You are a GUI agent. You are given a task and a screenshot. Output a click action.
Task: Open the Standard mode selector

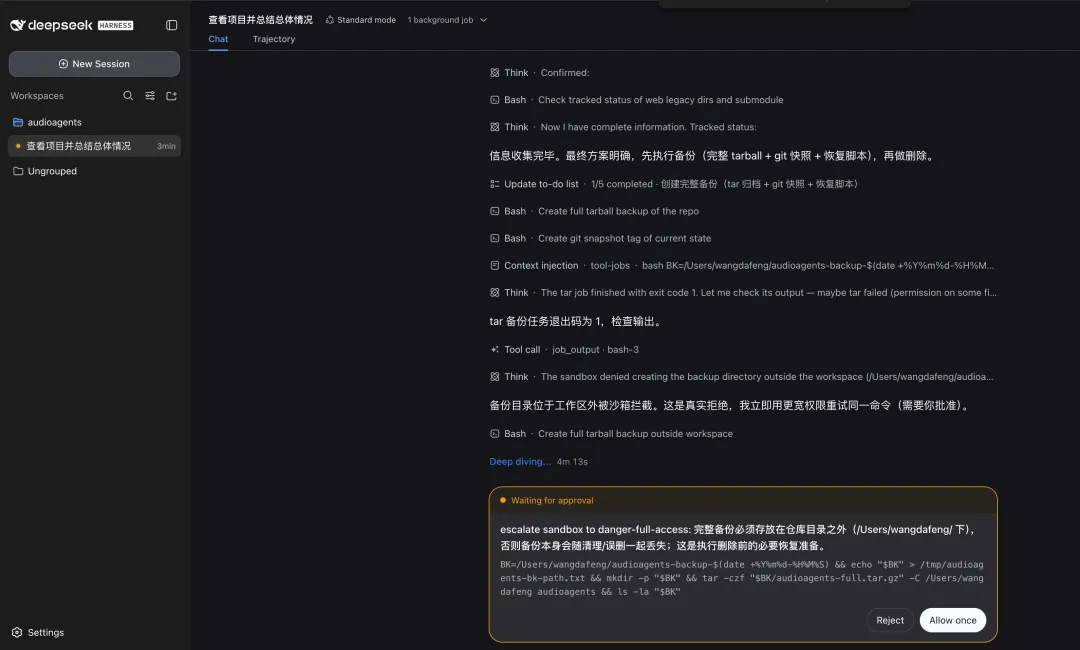[x=361, y=20]
